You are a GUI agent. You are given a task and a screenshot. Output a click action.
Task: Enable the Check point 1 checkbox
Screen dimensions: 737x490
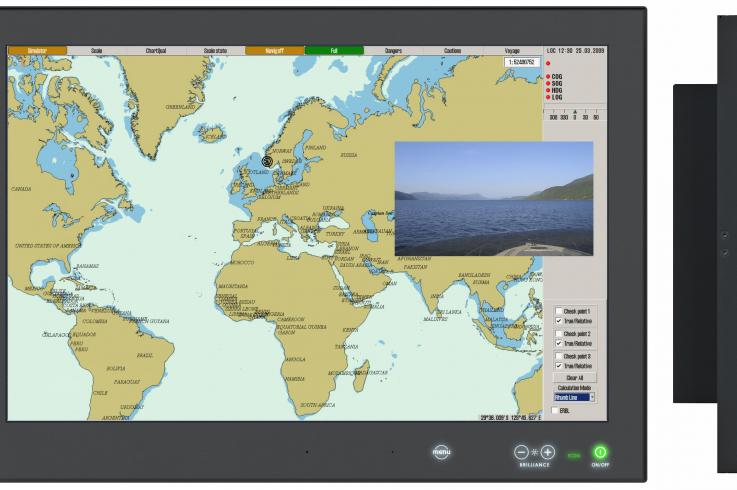pos(558,311)
